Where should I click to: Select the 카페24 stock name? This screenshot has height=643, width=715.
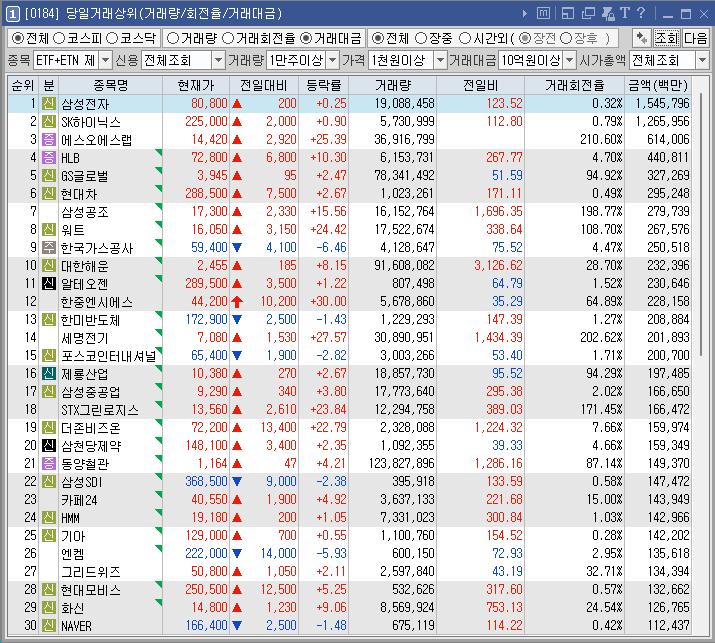point(79,500)
